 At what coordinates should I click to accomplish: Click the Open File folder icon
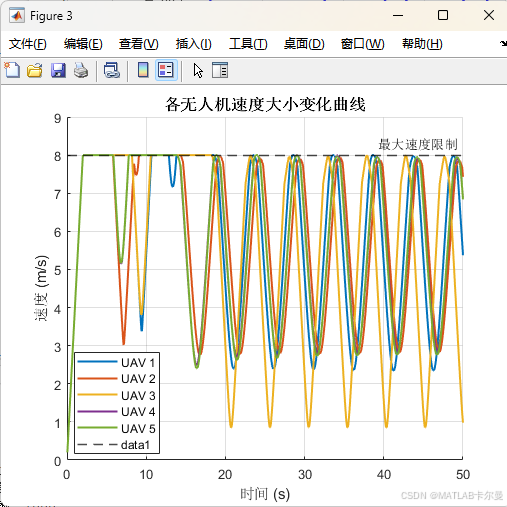35,70
